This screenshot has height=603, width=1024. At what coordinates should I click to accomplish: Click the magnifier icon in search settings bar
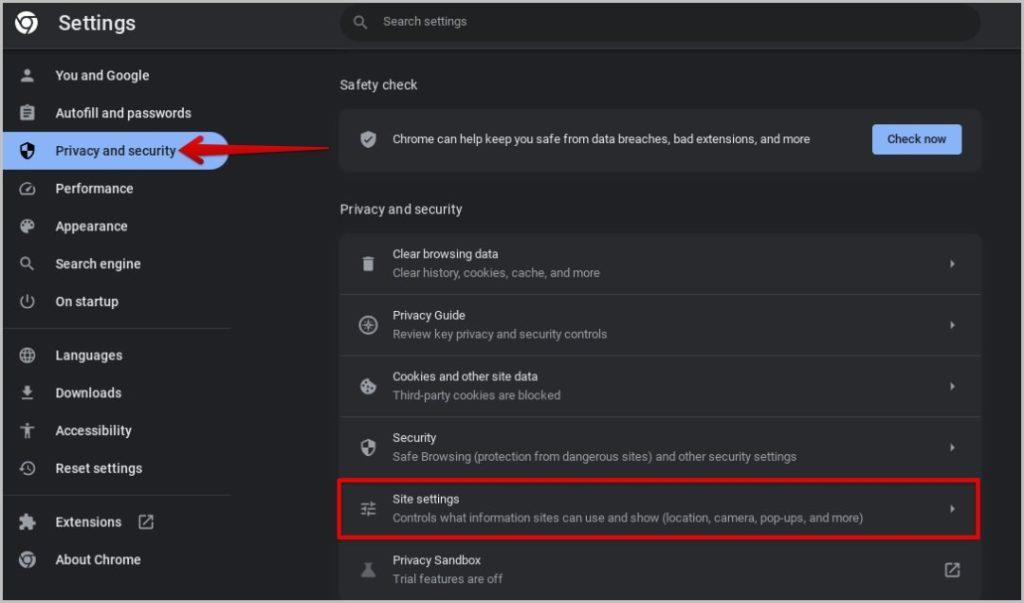(x=360, y=22)
